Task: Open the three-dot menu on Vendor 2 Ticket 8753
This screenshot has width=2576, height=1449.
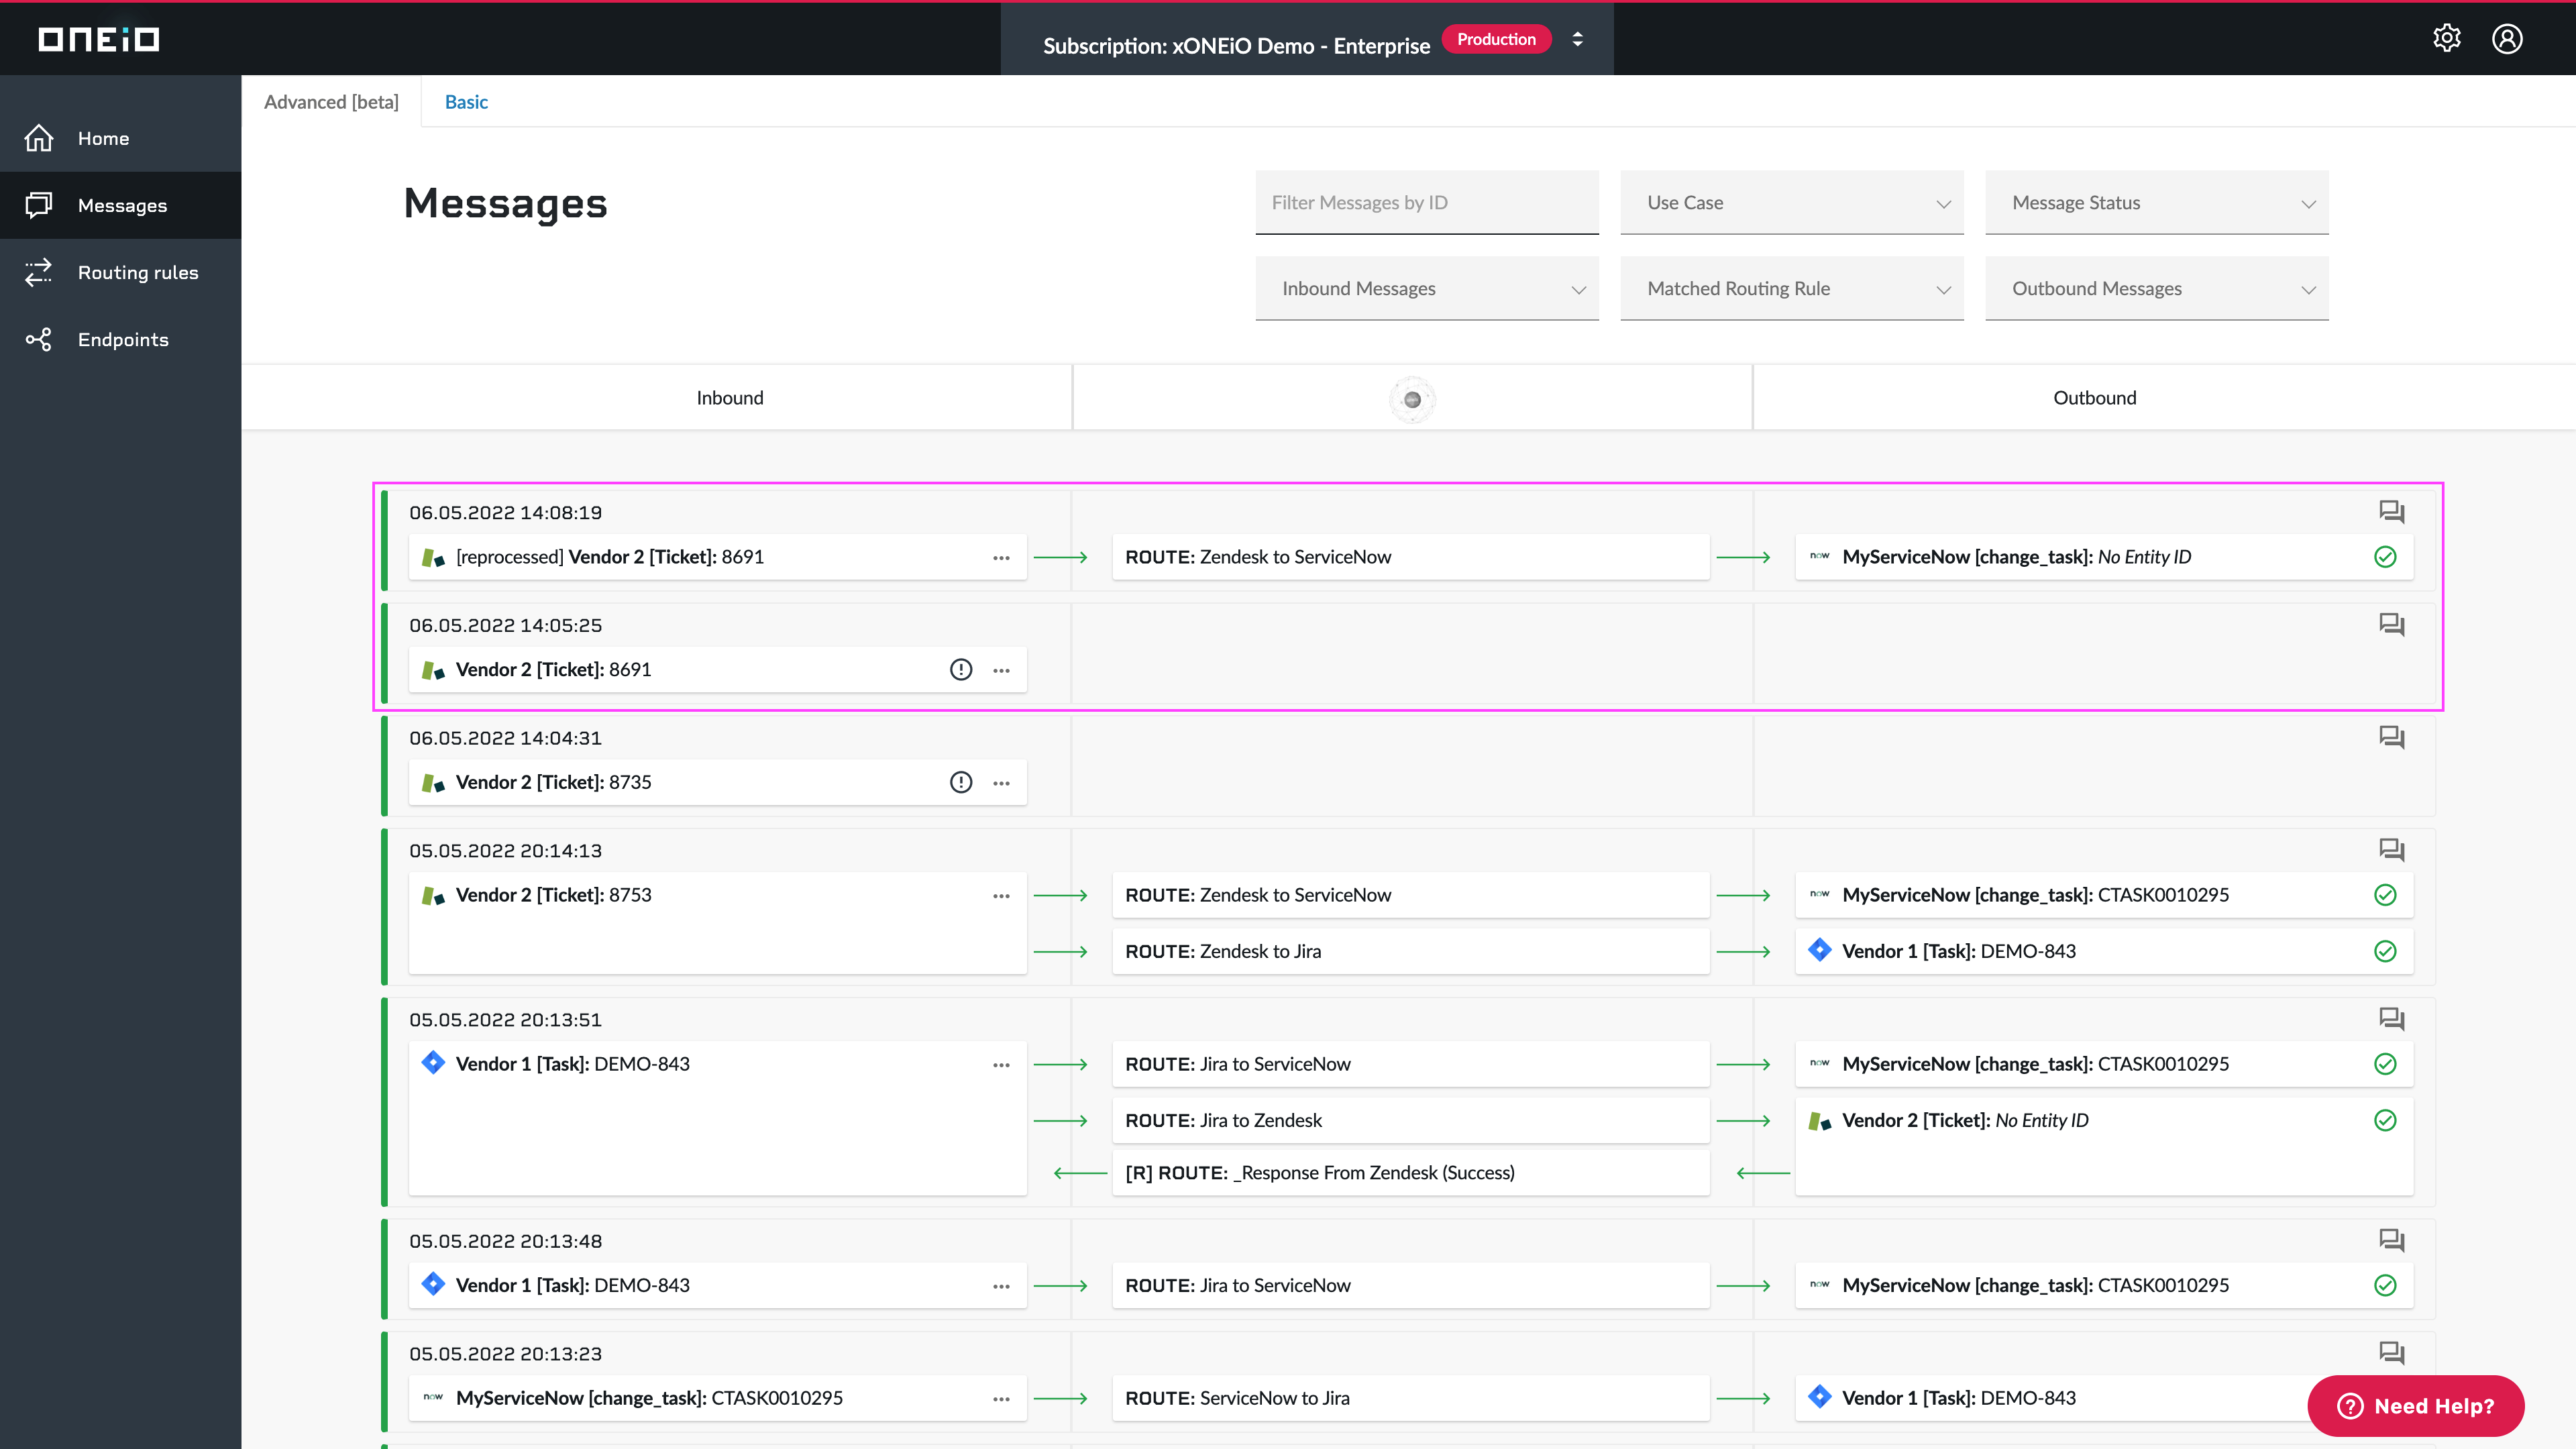Action: 1001,896
